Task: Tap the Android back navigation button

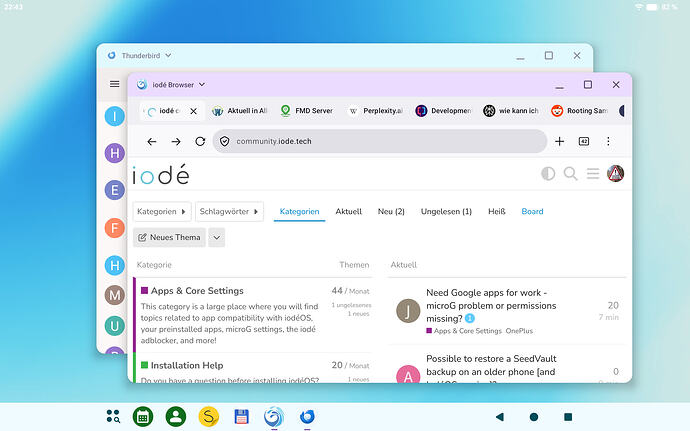Action: [x=499, y=416]
